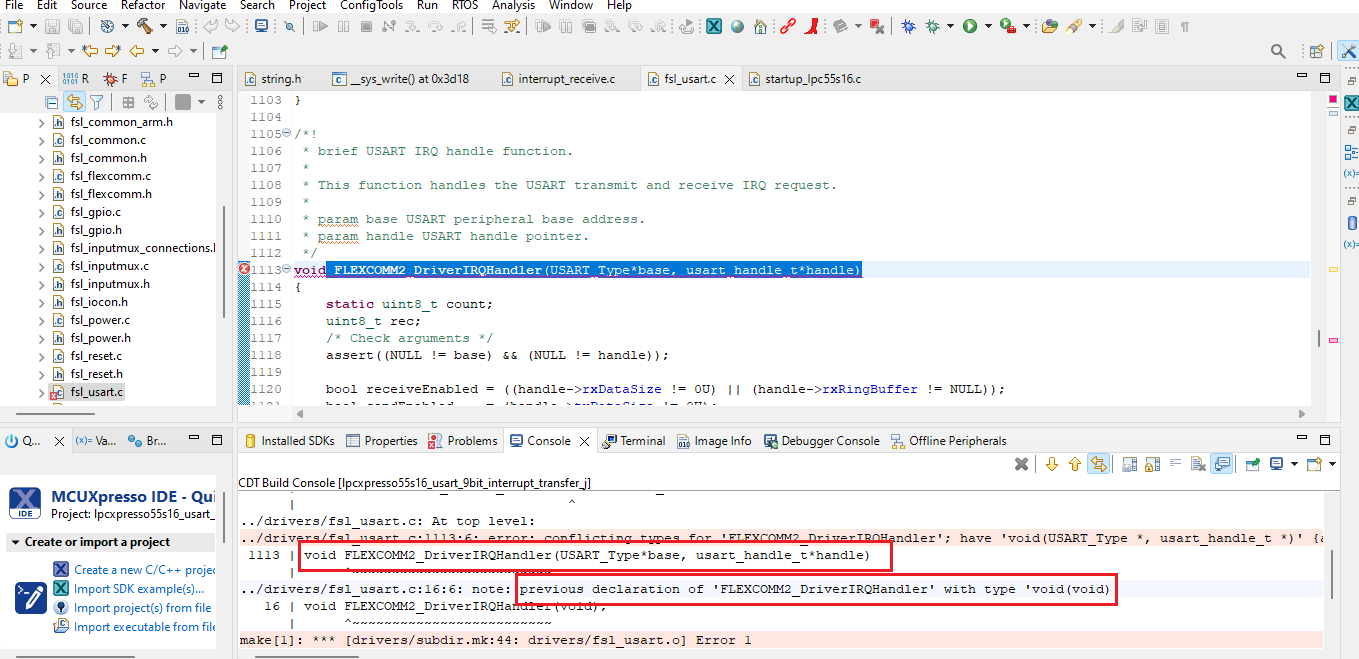
Task: Start a debug session with the bug icon
Action: (909, 27)
